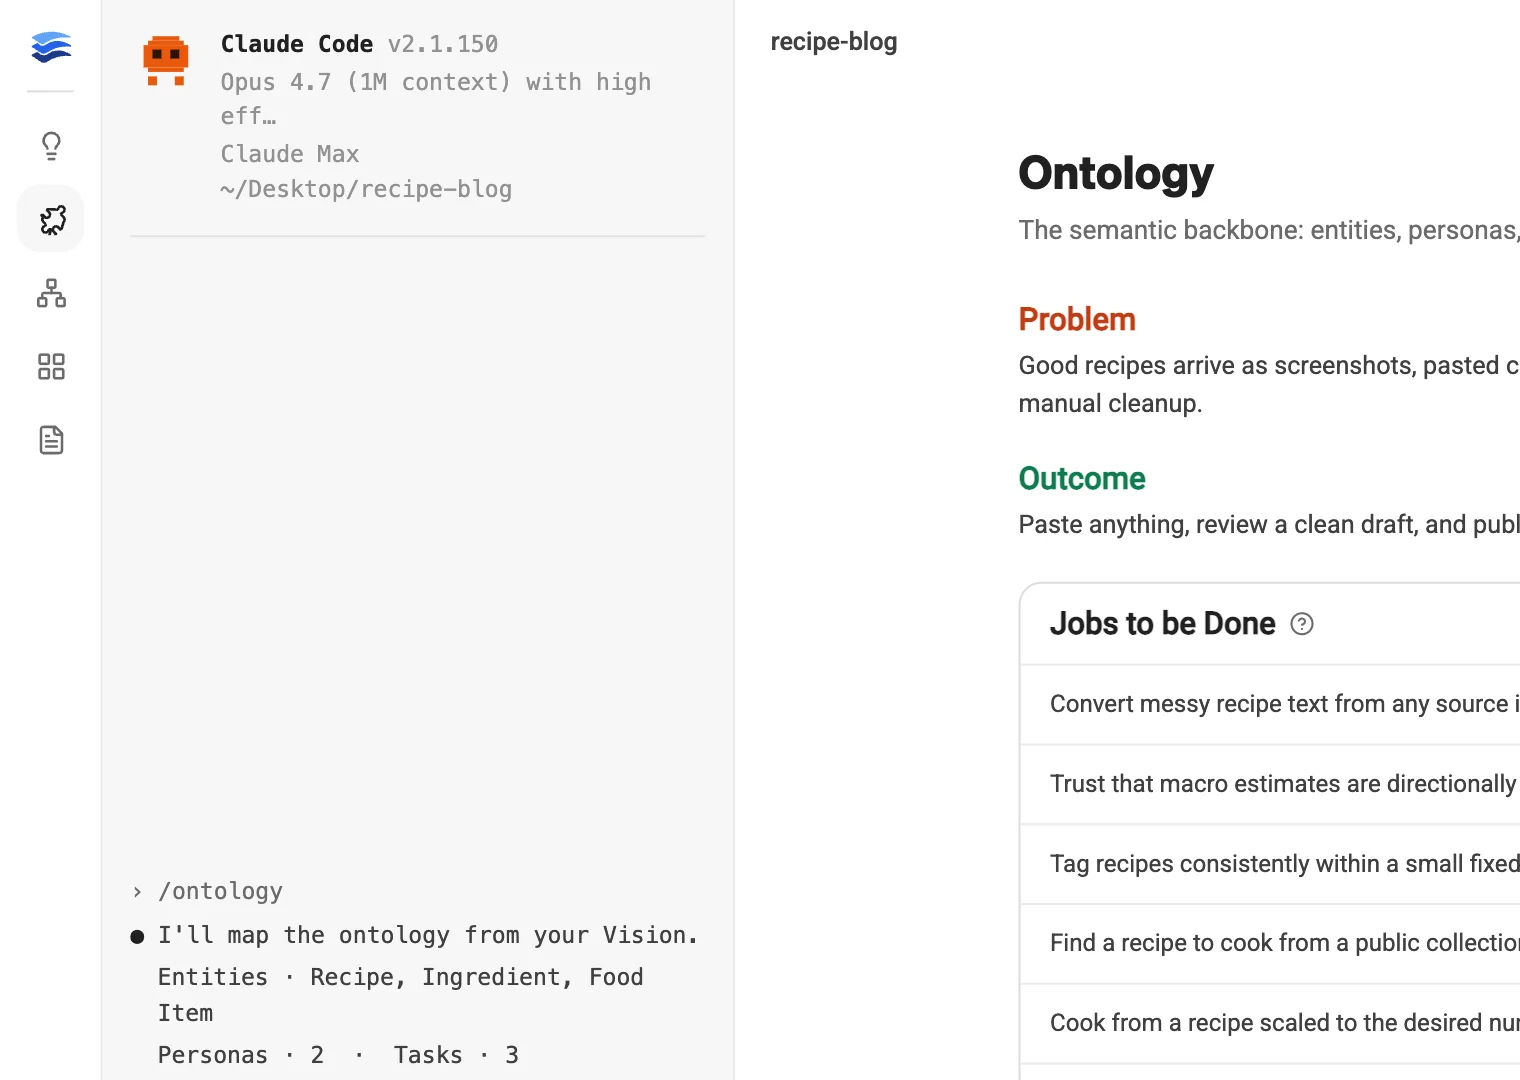
Task: Click the help icon beside Jobs to be Done
Action: tap(1301, 624)
